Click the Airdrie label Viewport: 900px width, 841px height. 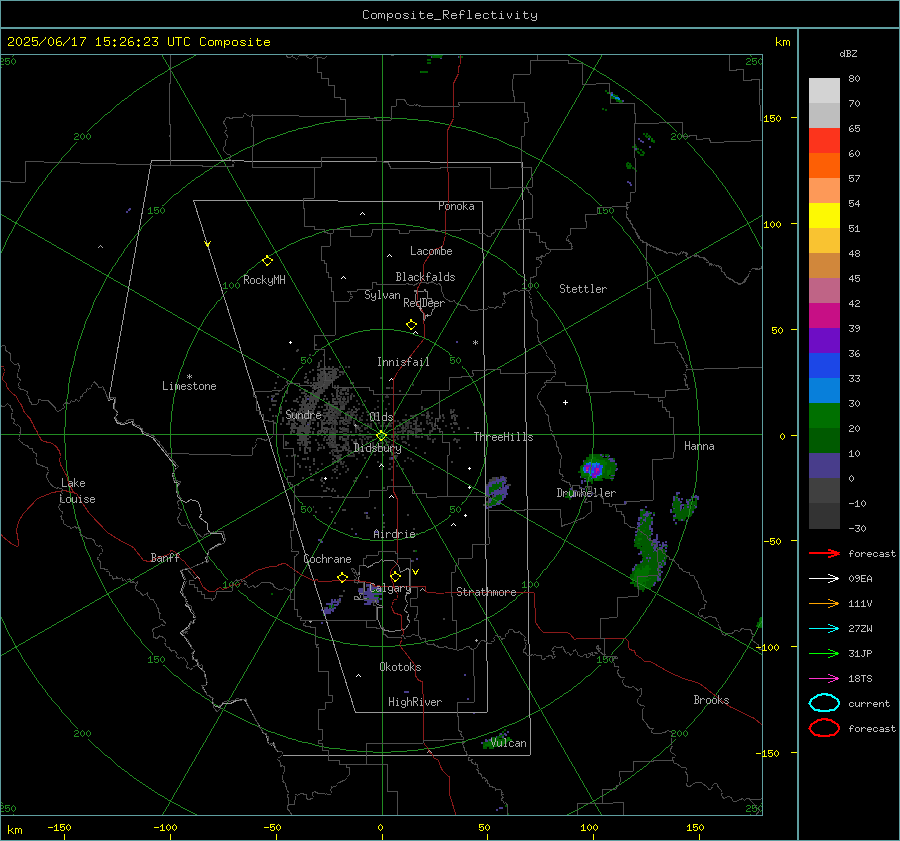point(394,534)
